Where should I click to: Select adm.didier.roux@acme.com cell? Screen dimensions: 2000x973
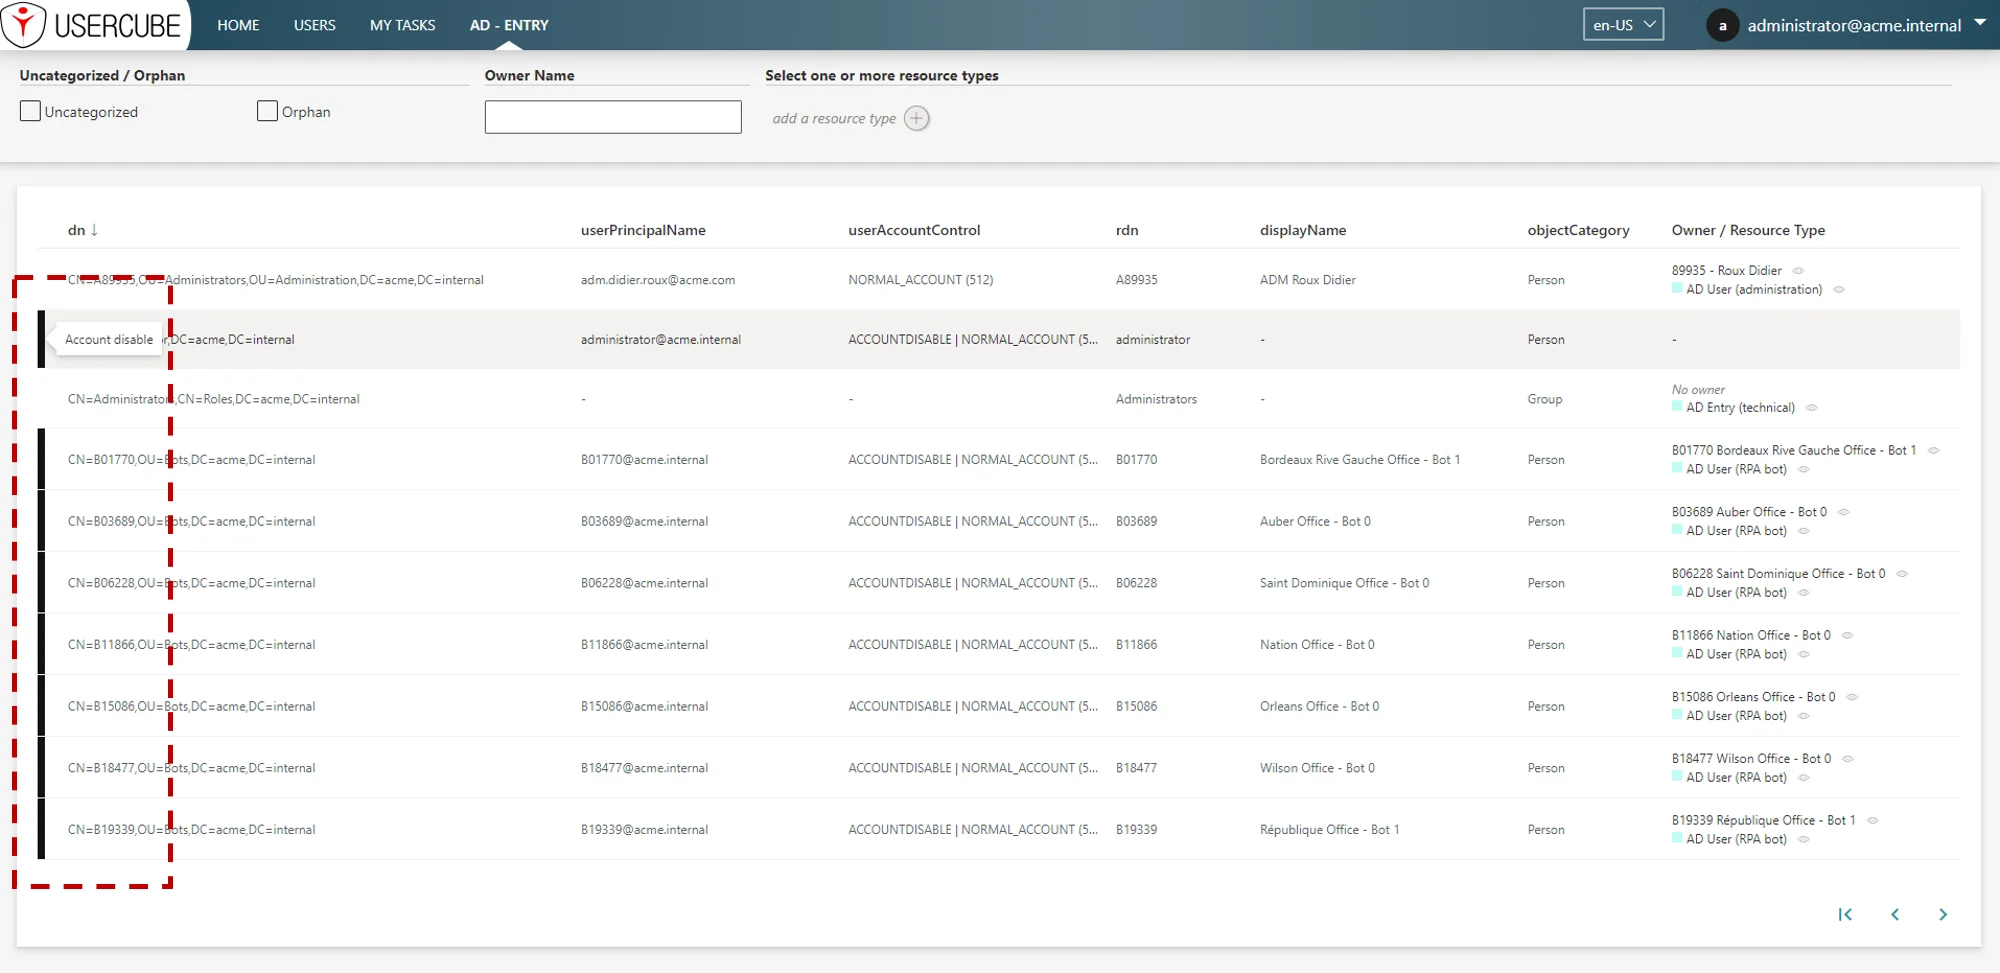point(658,280)
